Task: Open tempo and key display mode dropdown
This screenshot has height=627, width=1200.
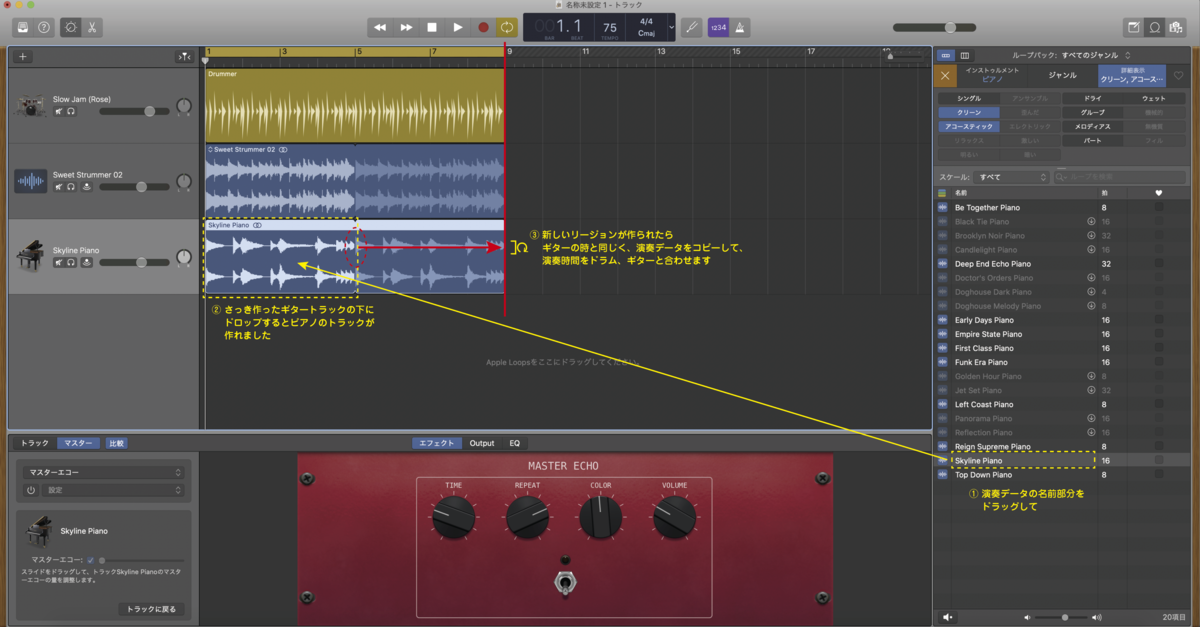Action: pyautogui.click(x=669, y=28)
